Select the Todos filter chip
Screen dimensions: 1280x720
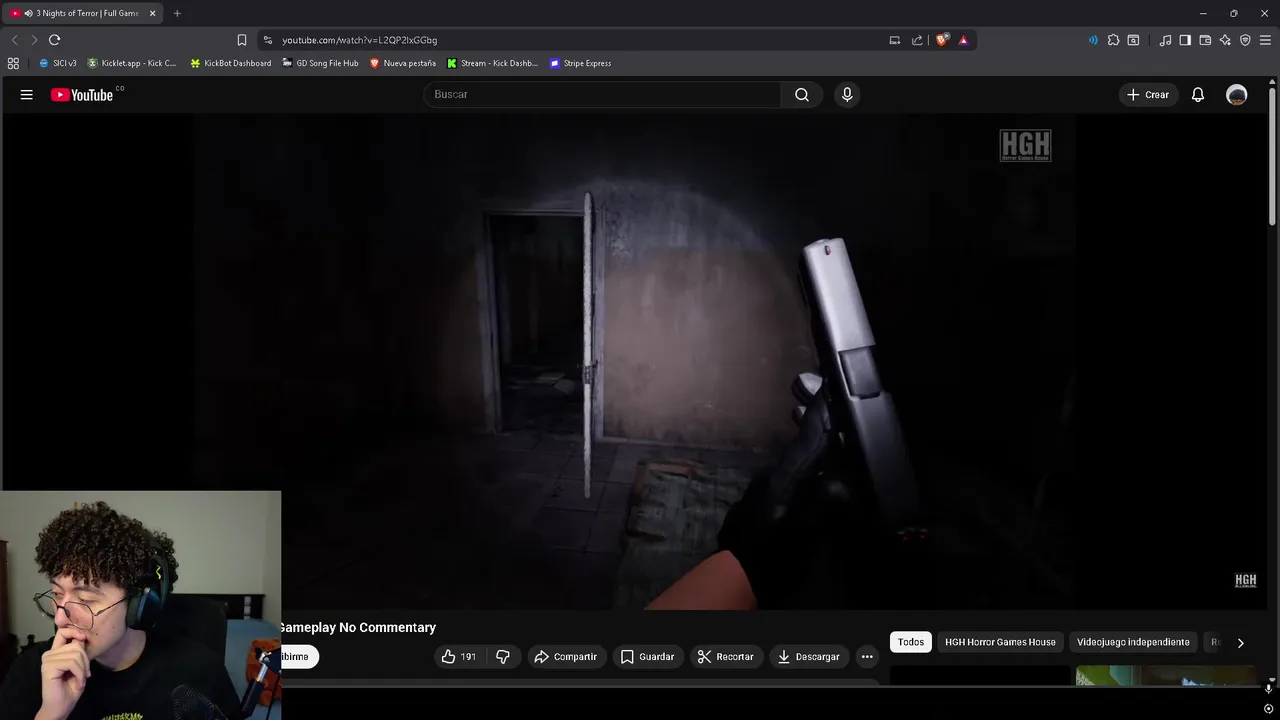tap(911, 642)
